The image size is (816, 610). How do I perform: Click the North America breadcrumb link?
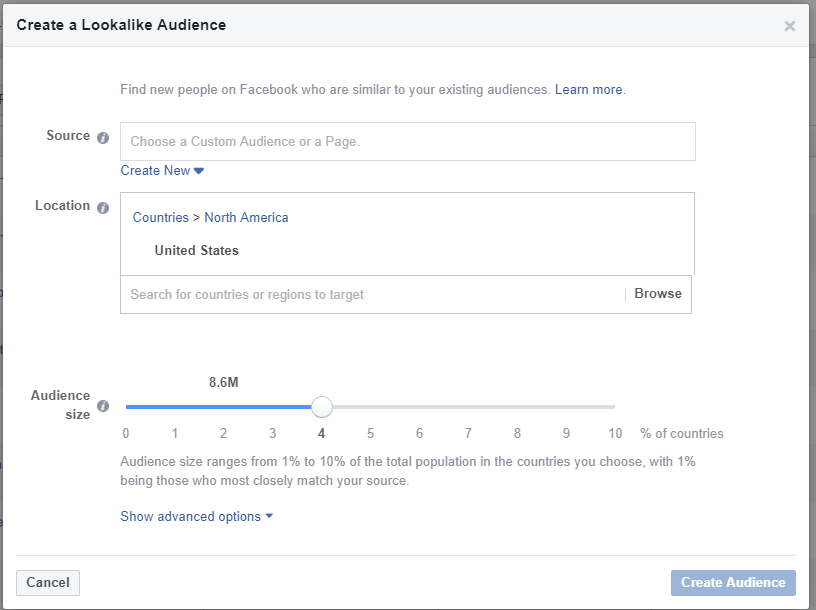click(246, 218)
